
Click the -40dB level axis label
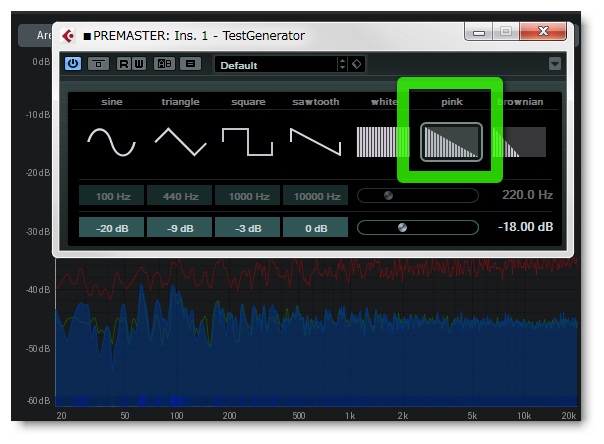click(x=38, y=290)
